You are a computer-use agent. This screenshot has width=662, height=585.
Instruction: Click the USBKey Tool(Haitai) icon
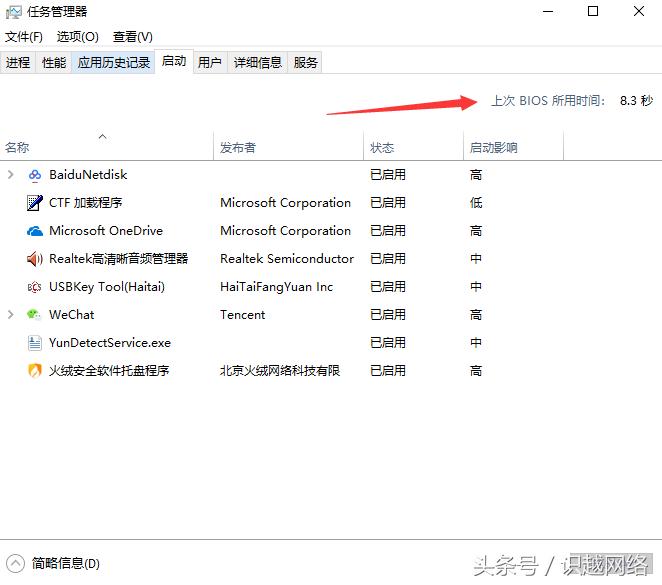point(35,287)
